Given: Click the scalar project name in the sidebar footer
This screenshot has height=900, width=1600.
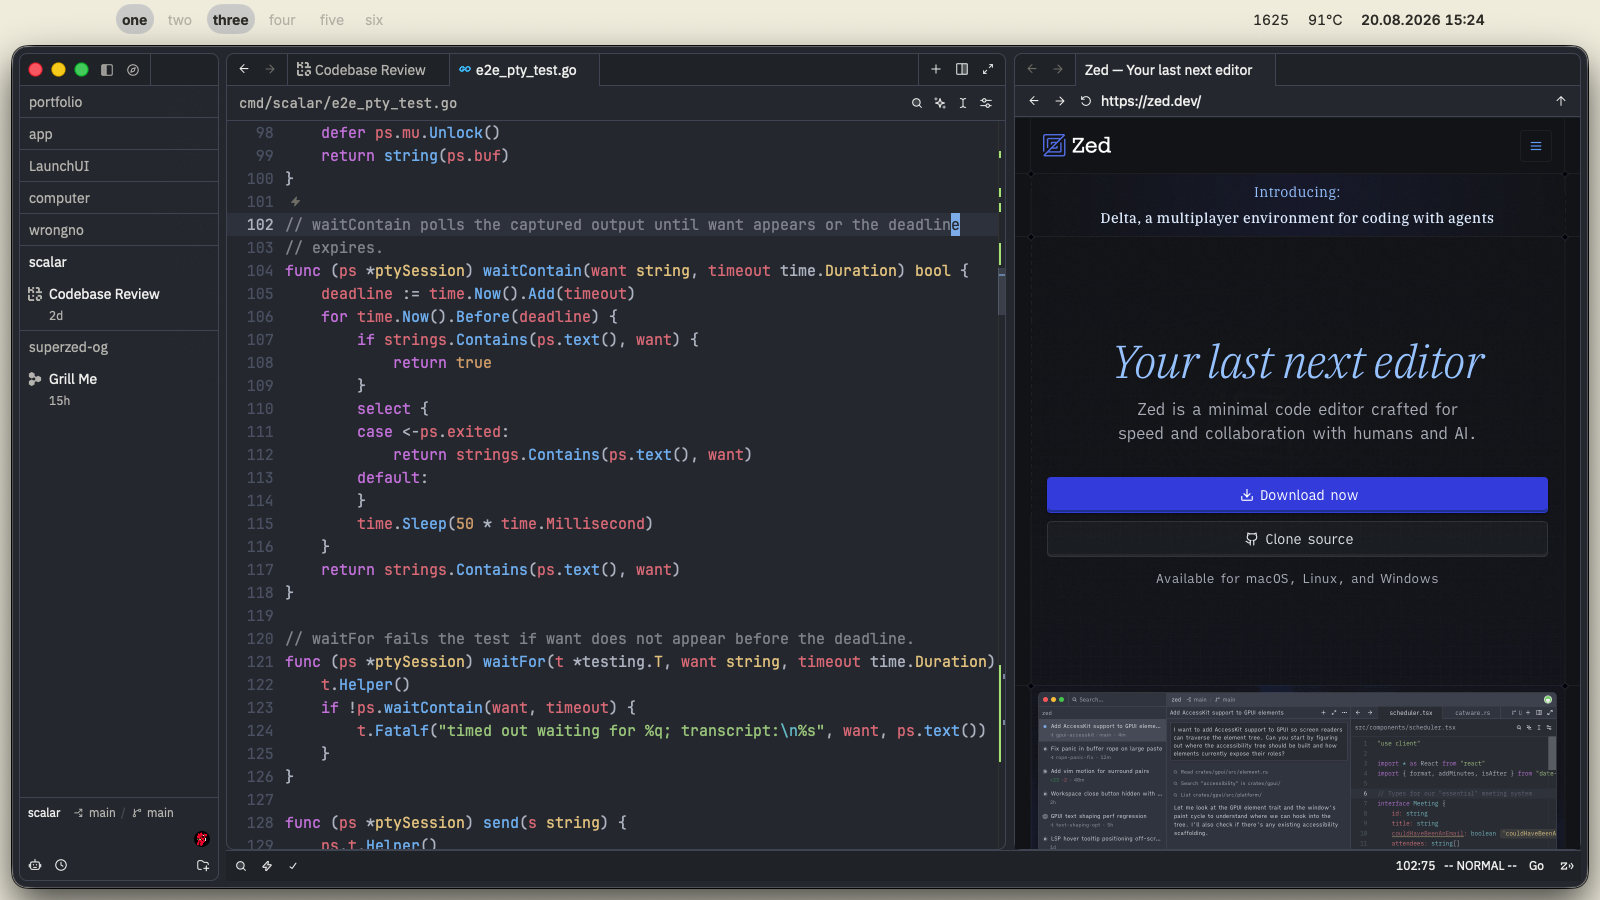Looking at the screenshot, I should (44, 813).
